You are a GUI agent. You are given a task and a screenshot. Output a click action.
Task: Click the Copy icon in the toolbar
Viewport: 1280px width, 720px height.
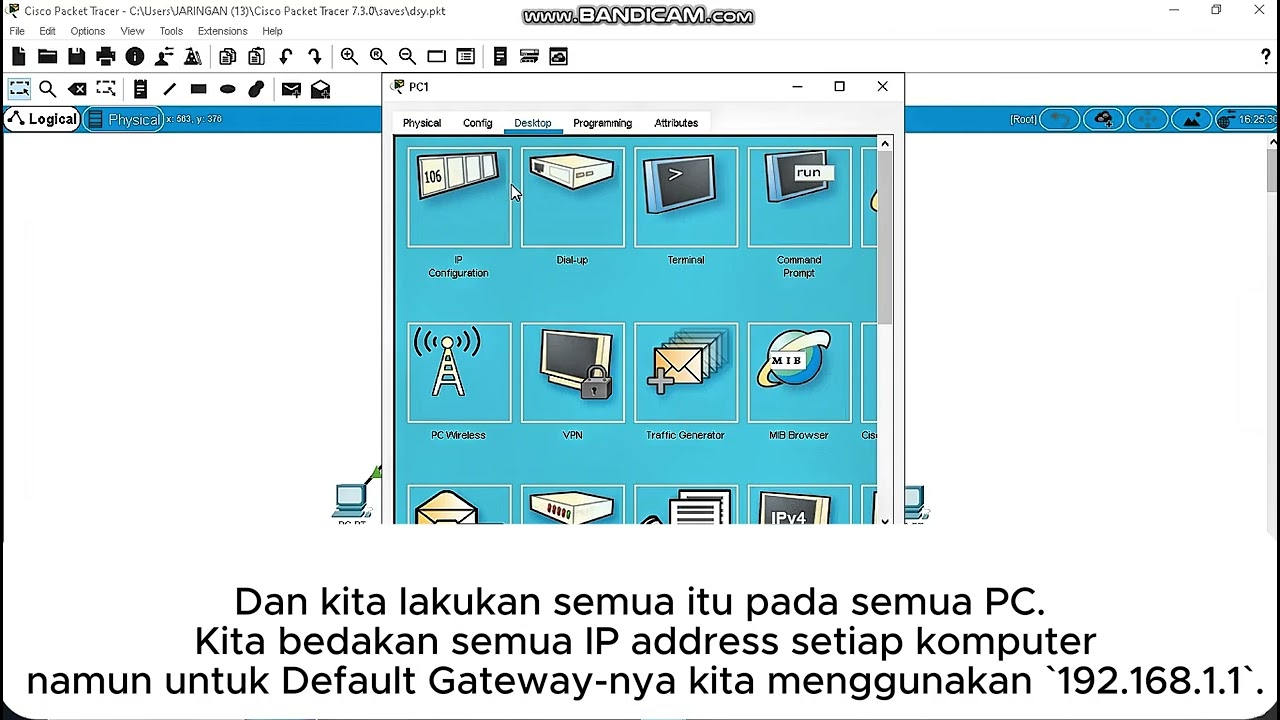[x=228, y=57]
